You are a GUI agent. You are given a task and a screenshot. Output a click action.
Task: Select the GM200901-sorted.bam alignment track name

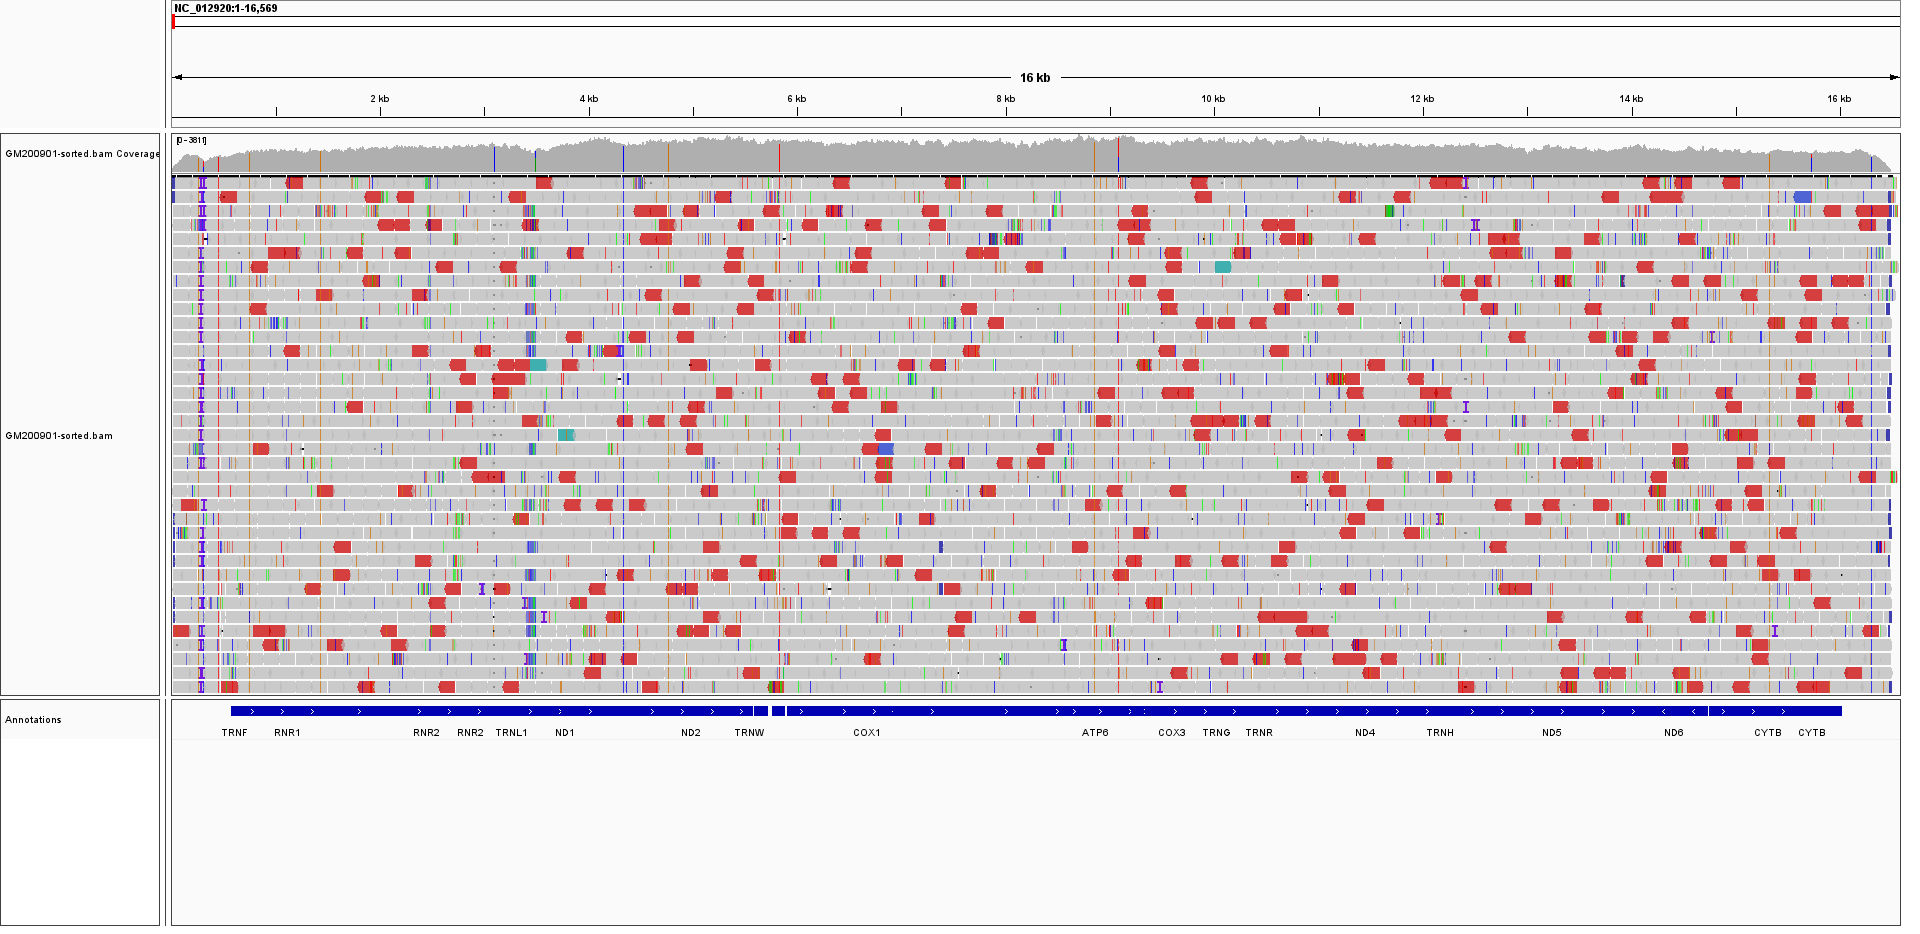point(60,436)
